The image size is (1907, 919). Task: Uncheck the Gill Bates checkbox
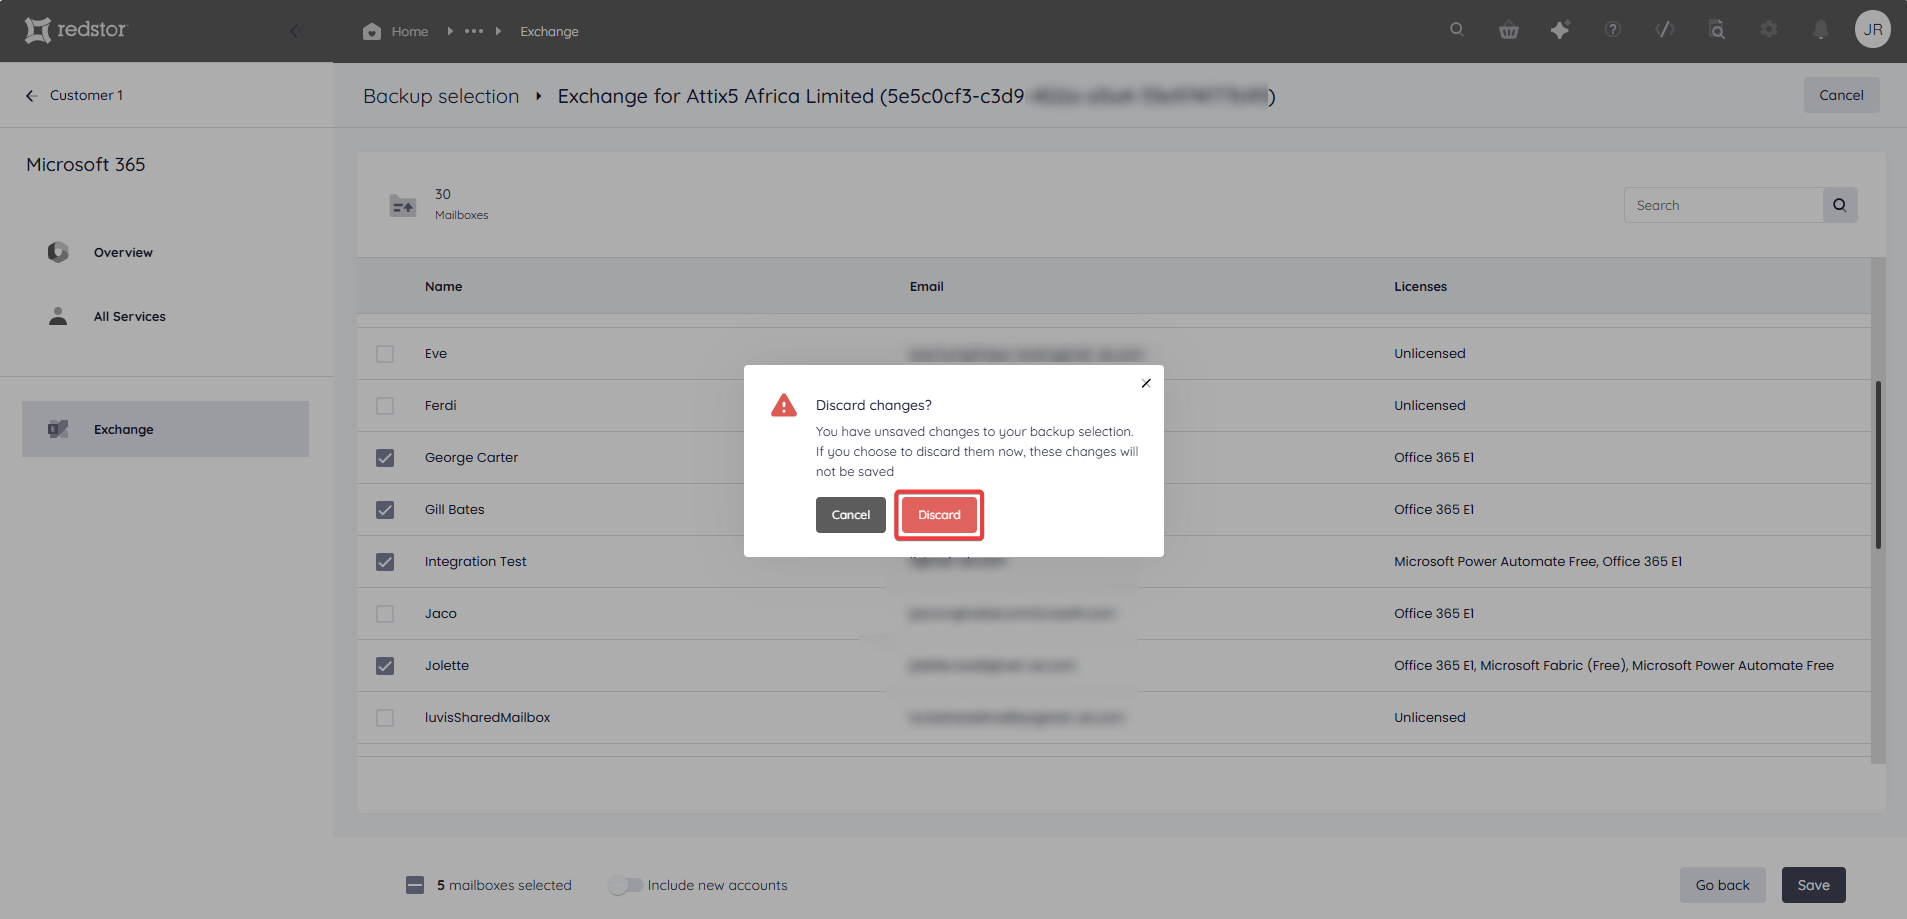(385, 510)
